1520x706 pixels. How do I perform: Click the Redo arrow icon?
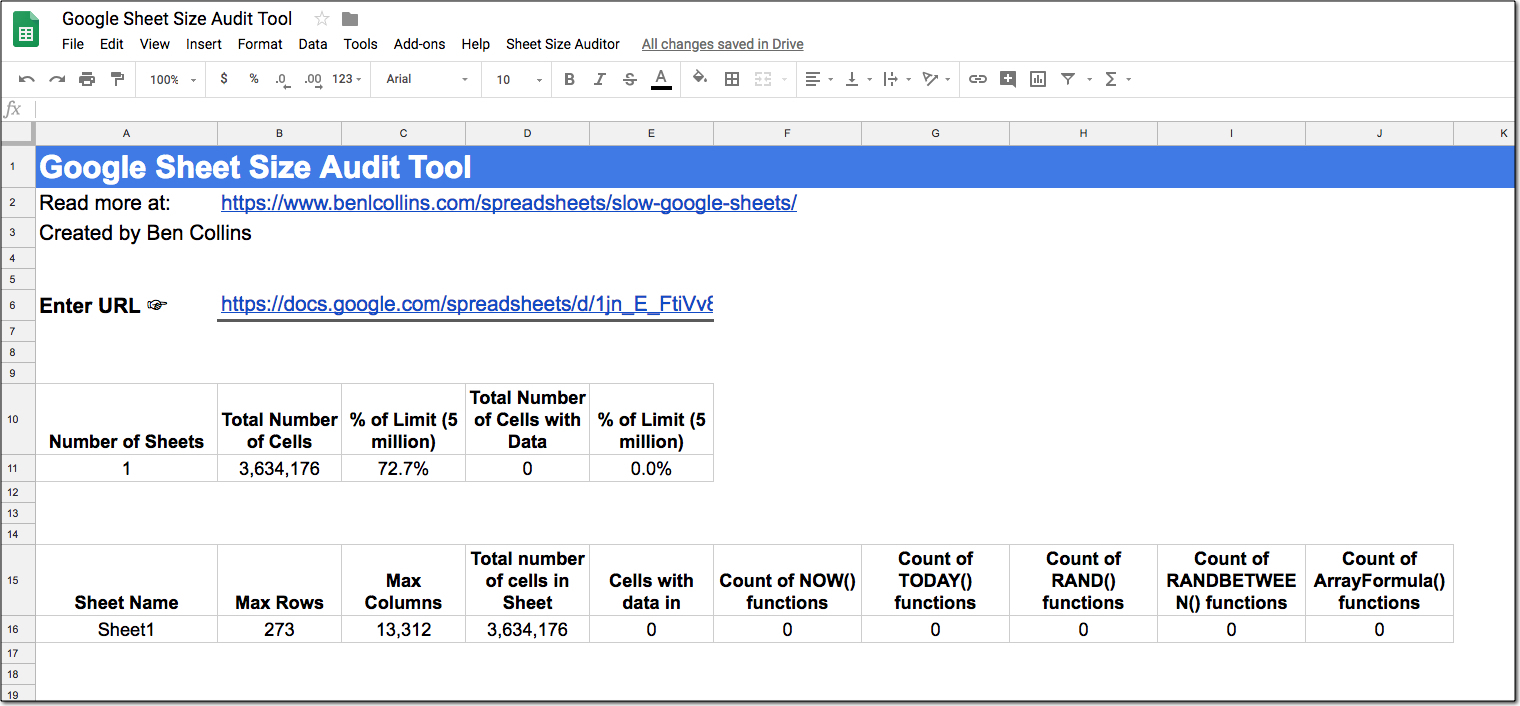(x=57, y=79)
